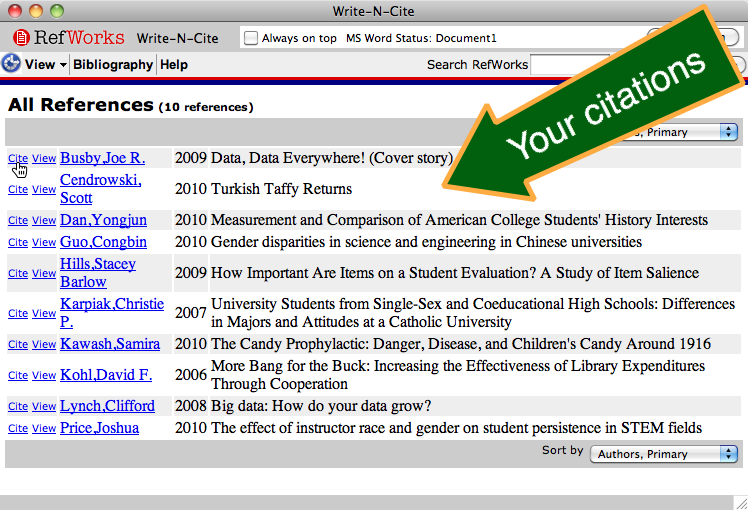View the Kohl, David F. reference
The height and width of the screenshot is (510, 748).
tap(44, 375)
